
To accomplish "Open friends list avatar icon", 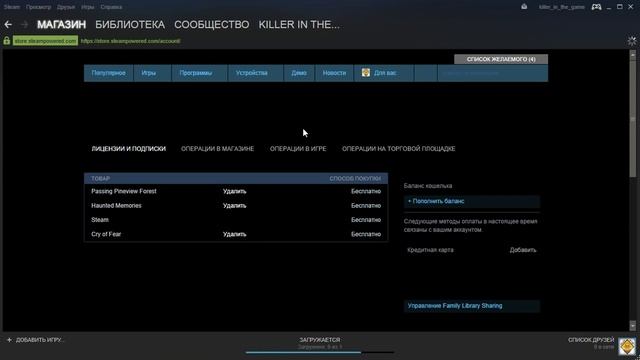I will (627, 346).
